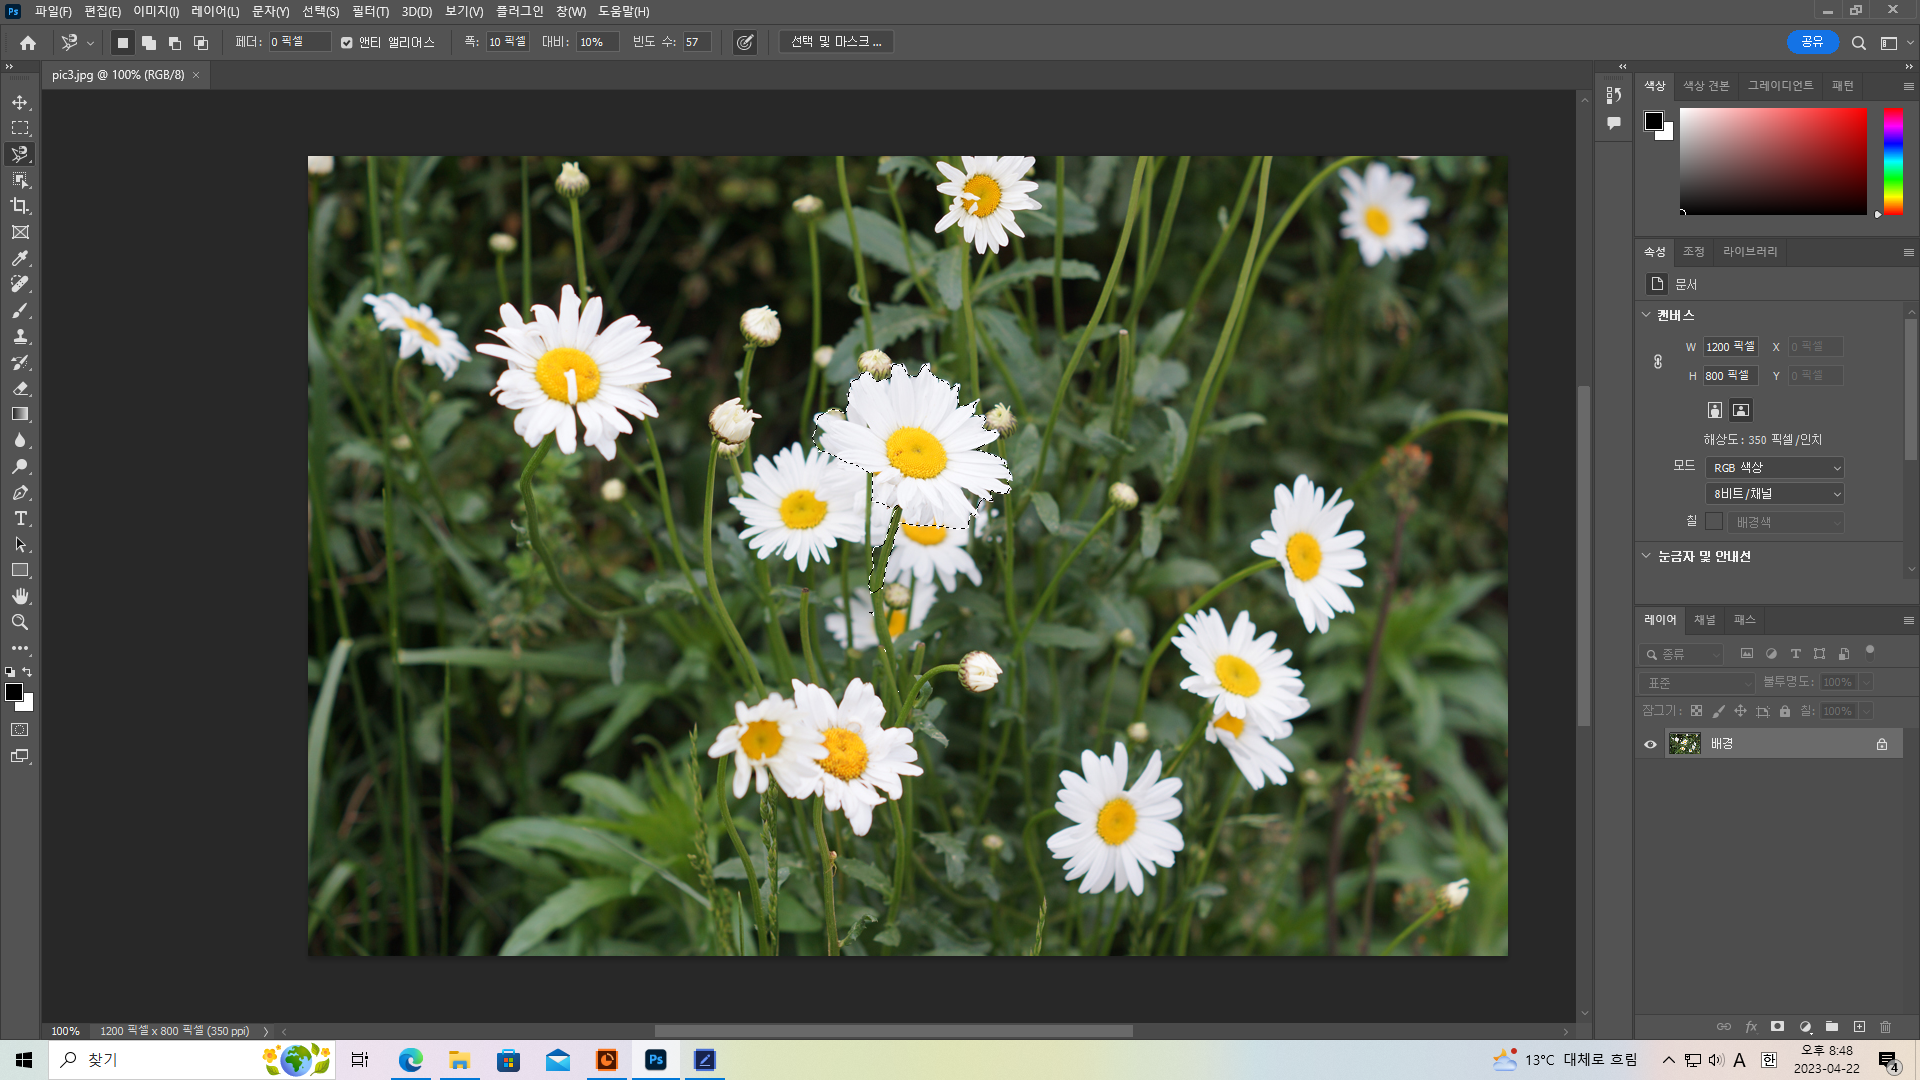Select the Move tool
This screenshot has height=1080, width=1920.
[x=20, y=102]
